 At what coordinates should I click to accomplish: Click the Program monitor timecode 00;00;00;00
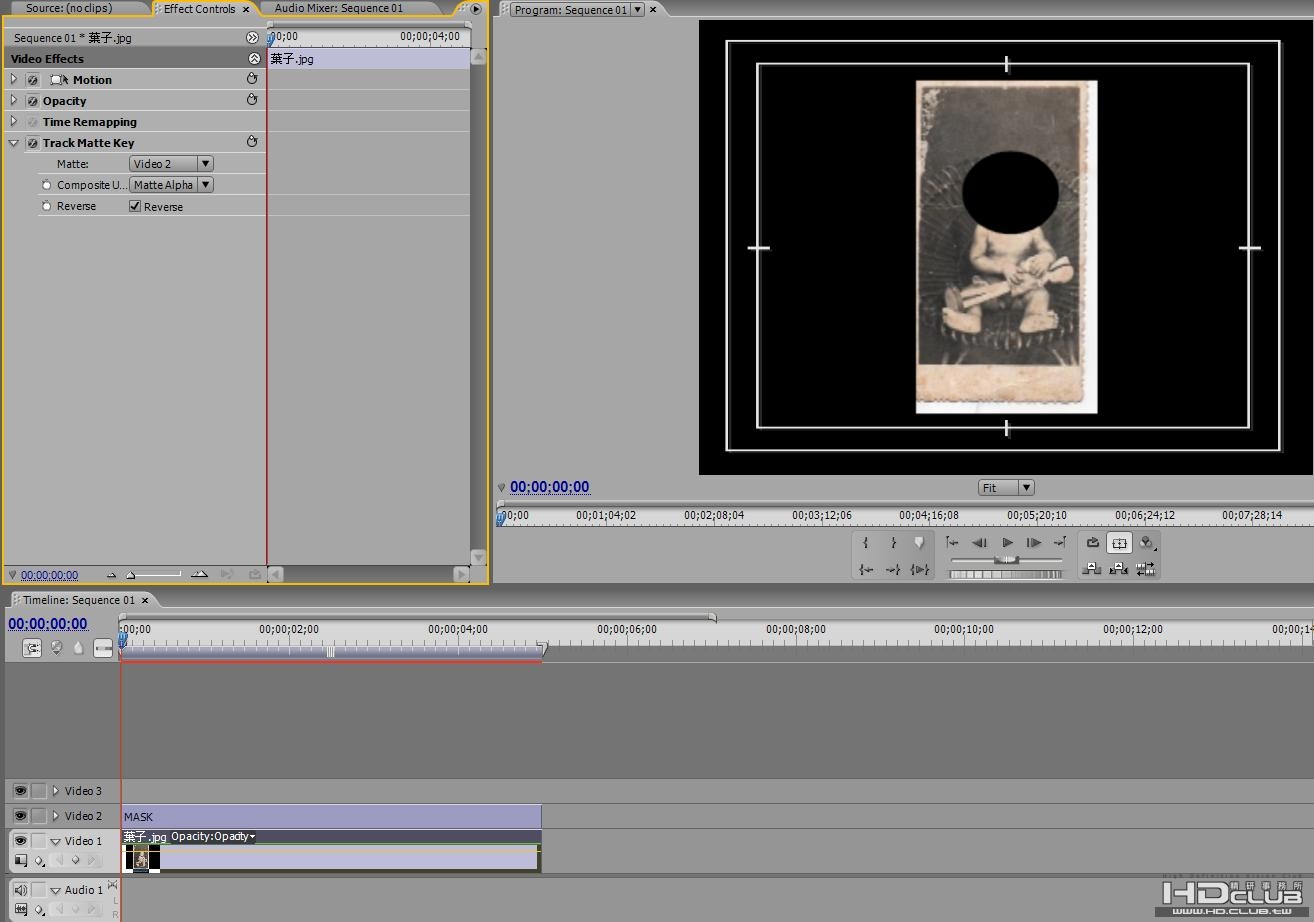coord(549,487)
